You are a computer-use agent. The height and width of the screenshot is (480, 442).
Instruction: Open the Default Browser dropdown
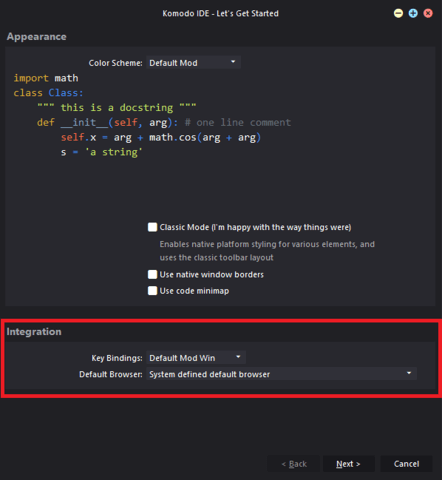pos(282,374)
